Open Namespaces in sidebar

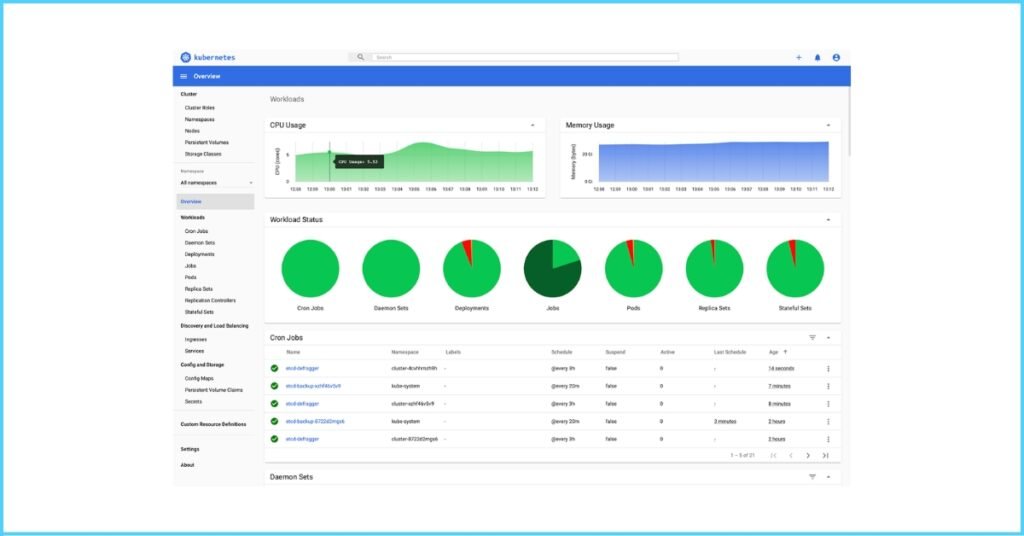199,119
